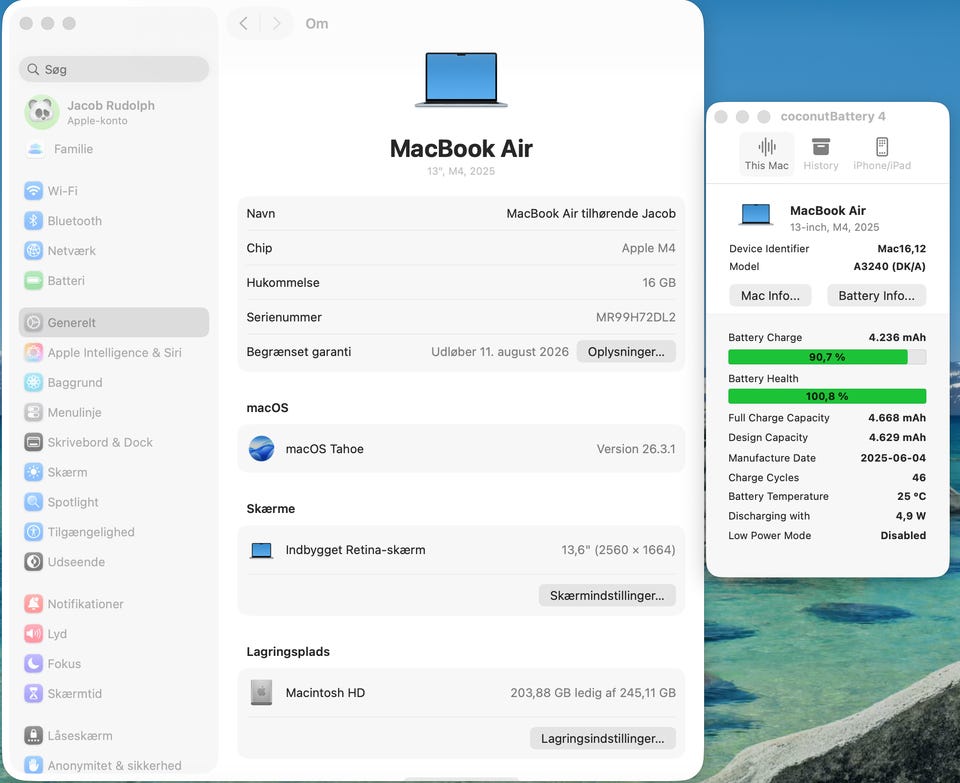Click Apple M4 chip value
This screenshot has width=960, height=783.
tap(648, 248)
